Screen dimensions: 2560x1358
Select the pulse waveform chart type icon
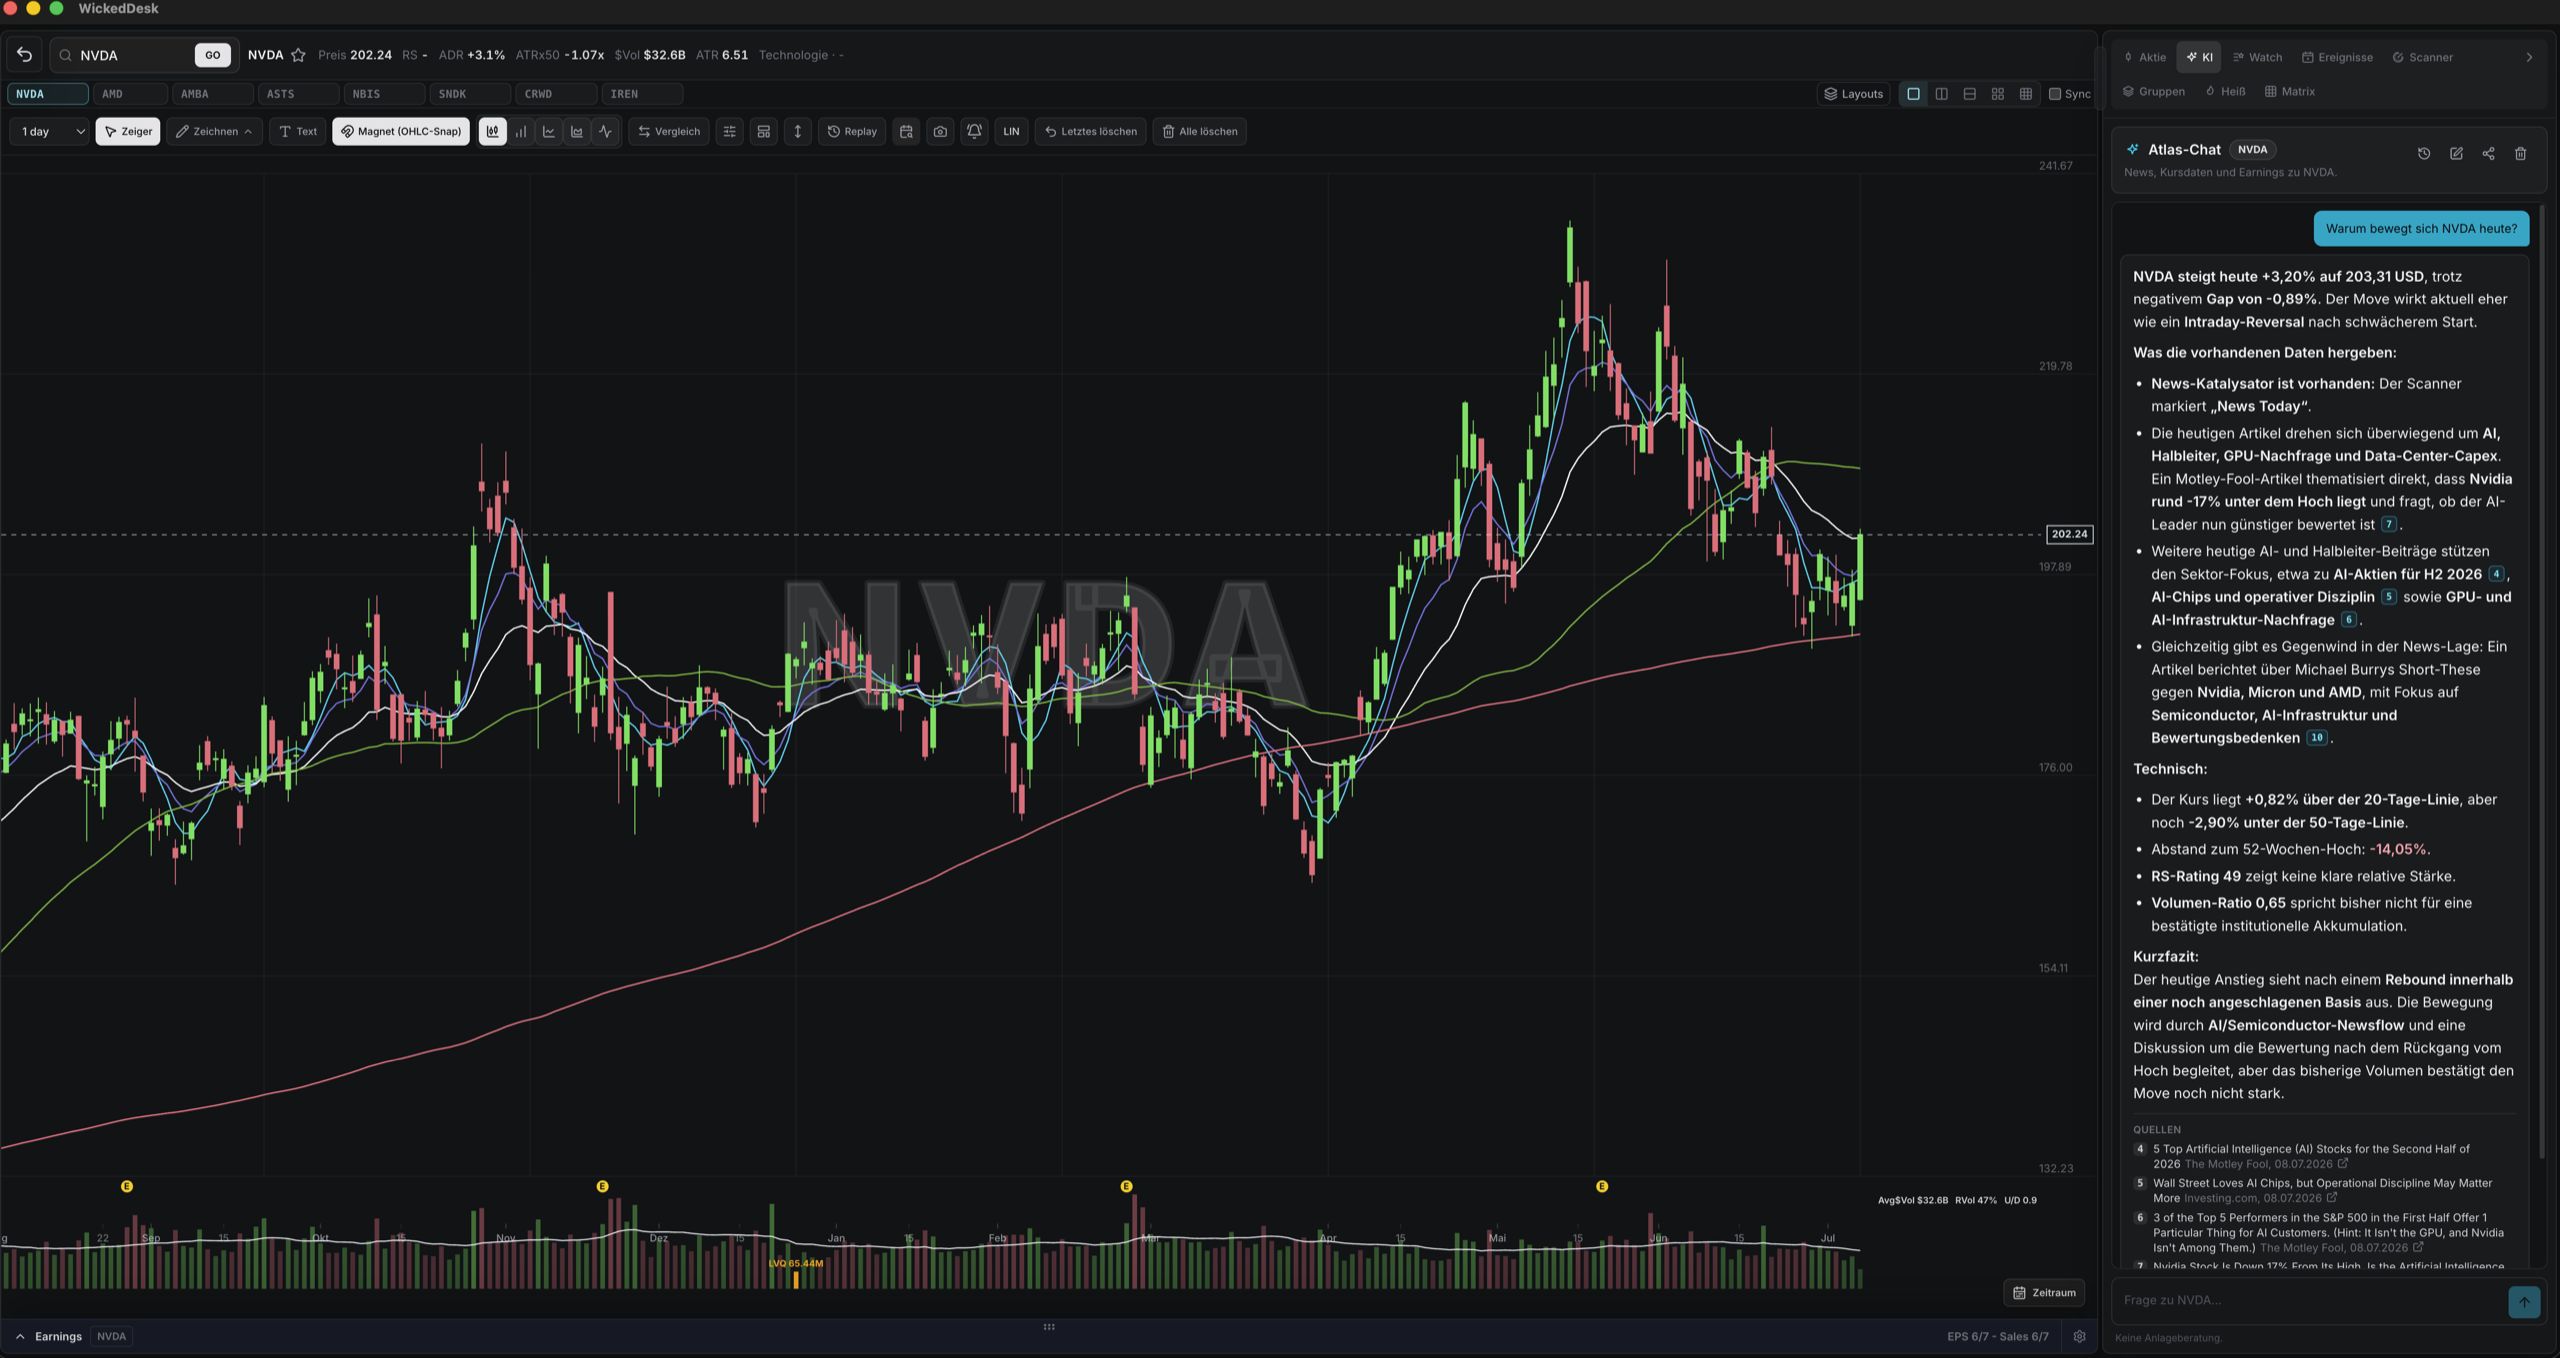[605, 131]
